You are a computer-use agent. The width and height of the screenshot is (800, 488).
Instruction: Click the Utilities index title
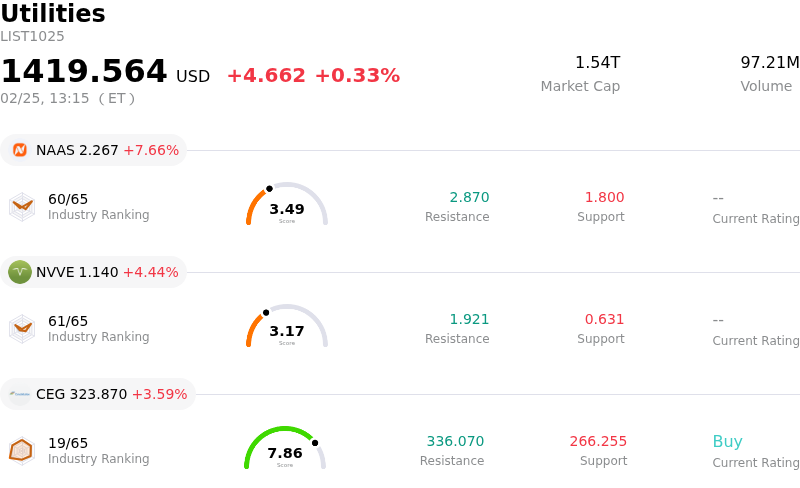pos(53,14)
